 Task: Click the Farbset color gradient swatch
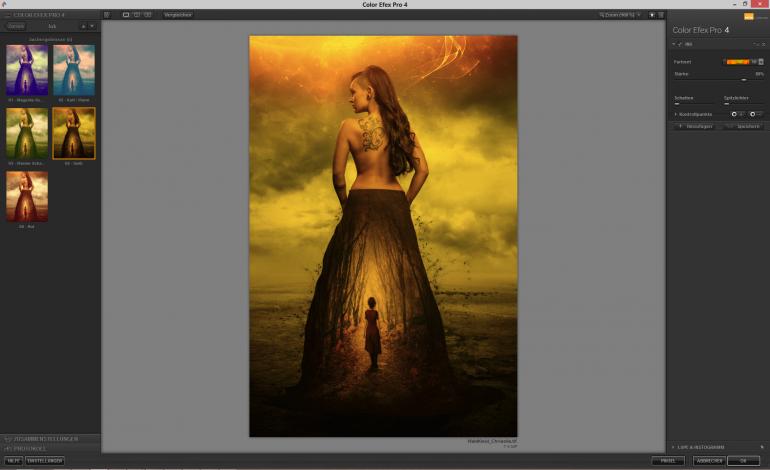tap(738, 62)
